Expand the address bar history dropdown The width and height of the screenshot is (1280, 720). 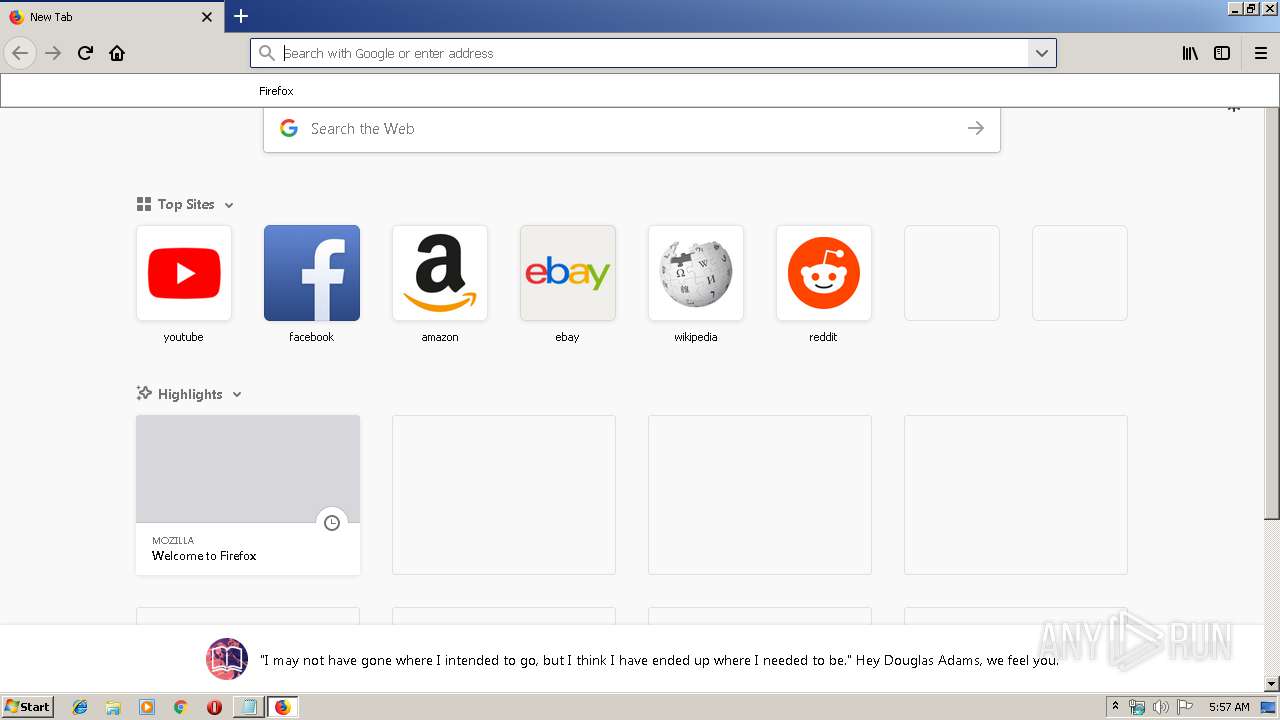point(1041,53)
